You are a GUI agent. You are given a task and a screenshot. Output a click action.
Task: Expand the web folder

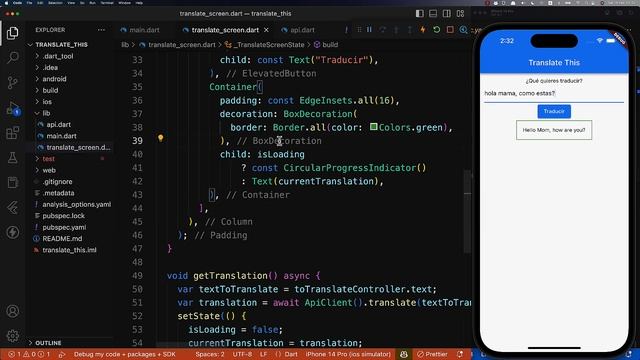[x=49, y=170]
